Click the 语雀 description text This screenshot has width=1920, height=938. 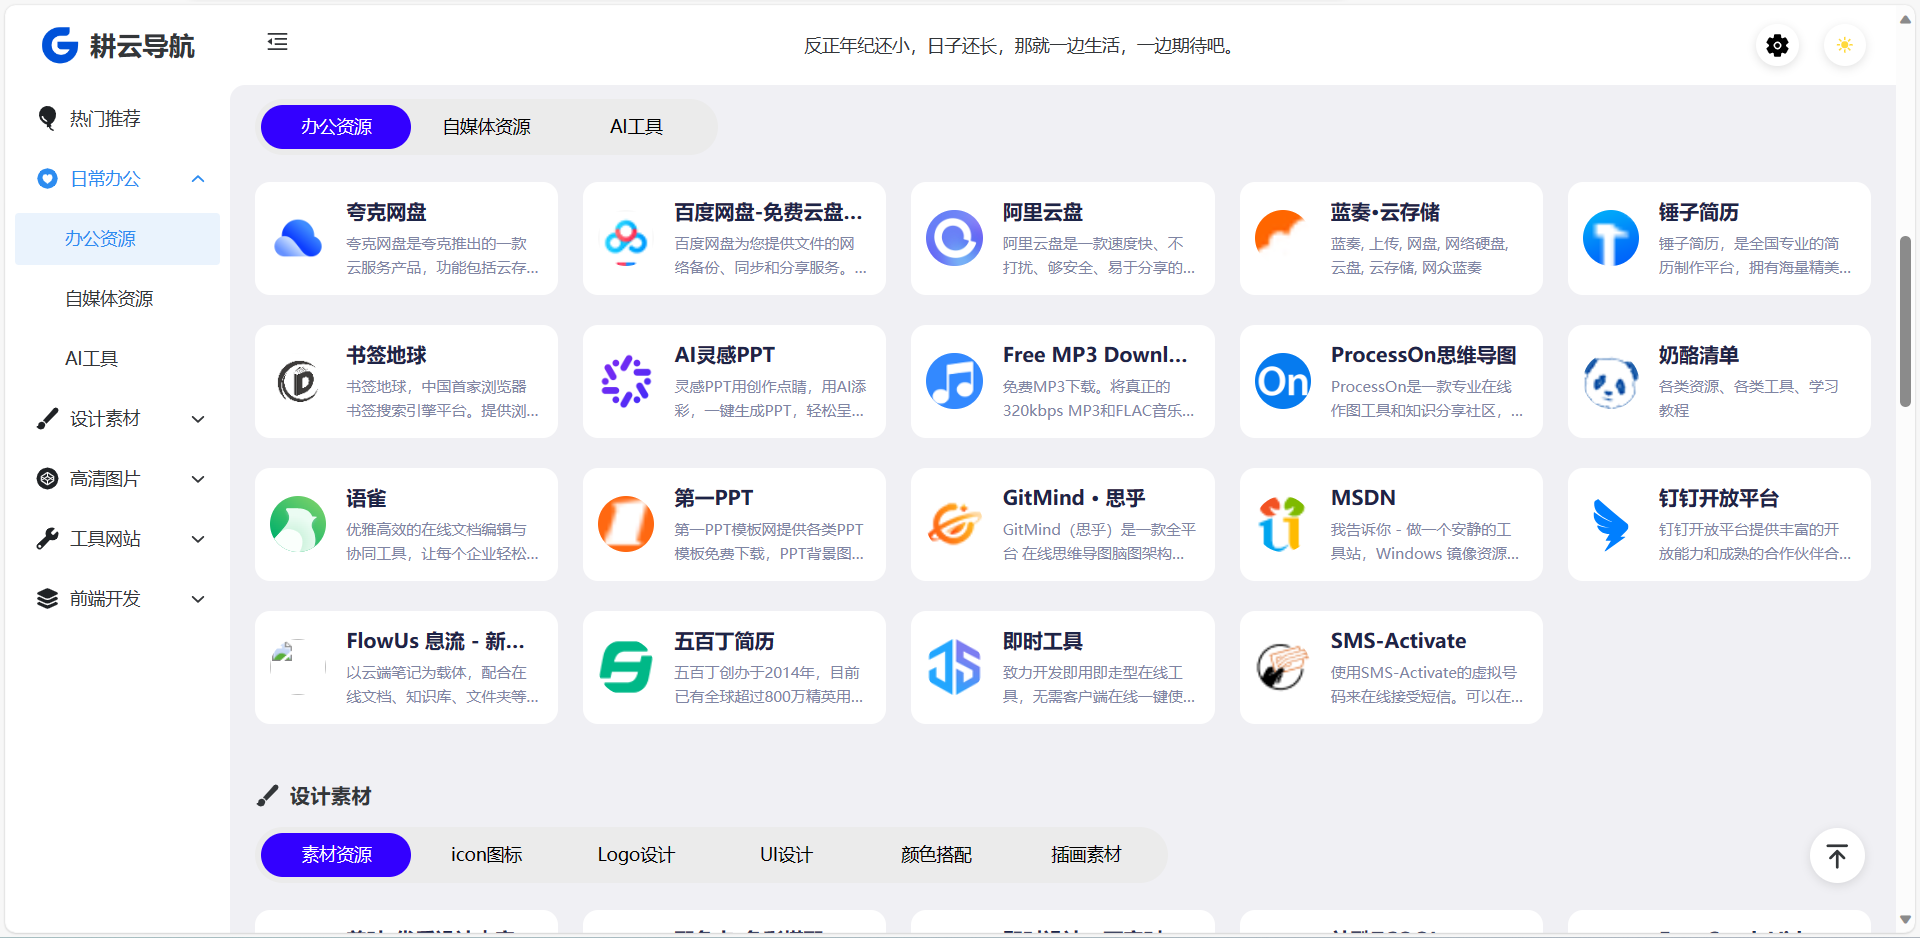coord(442,541)
